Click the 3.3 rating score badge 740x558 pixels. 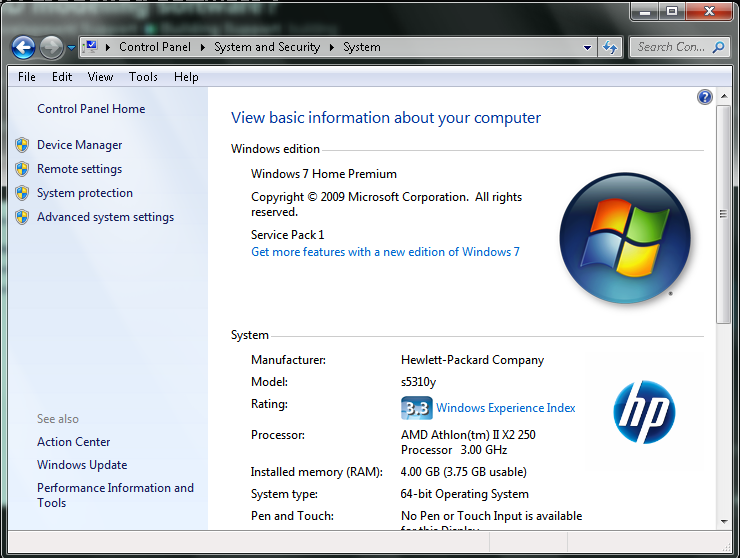(417, 408)
